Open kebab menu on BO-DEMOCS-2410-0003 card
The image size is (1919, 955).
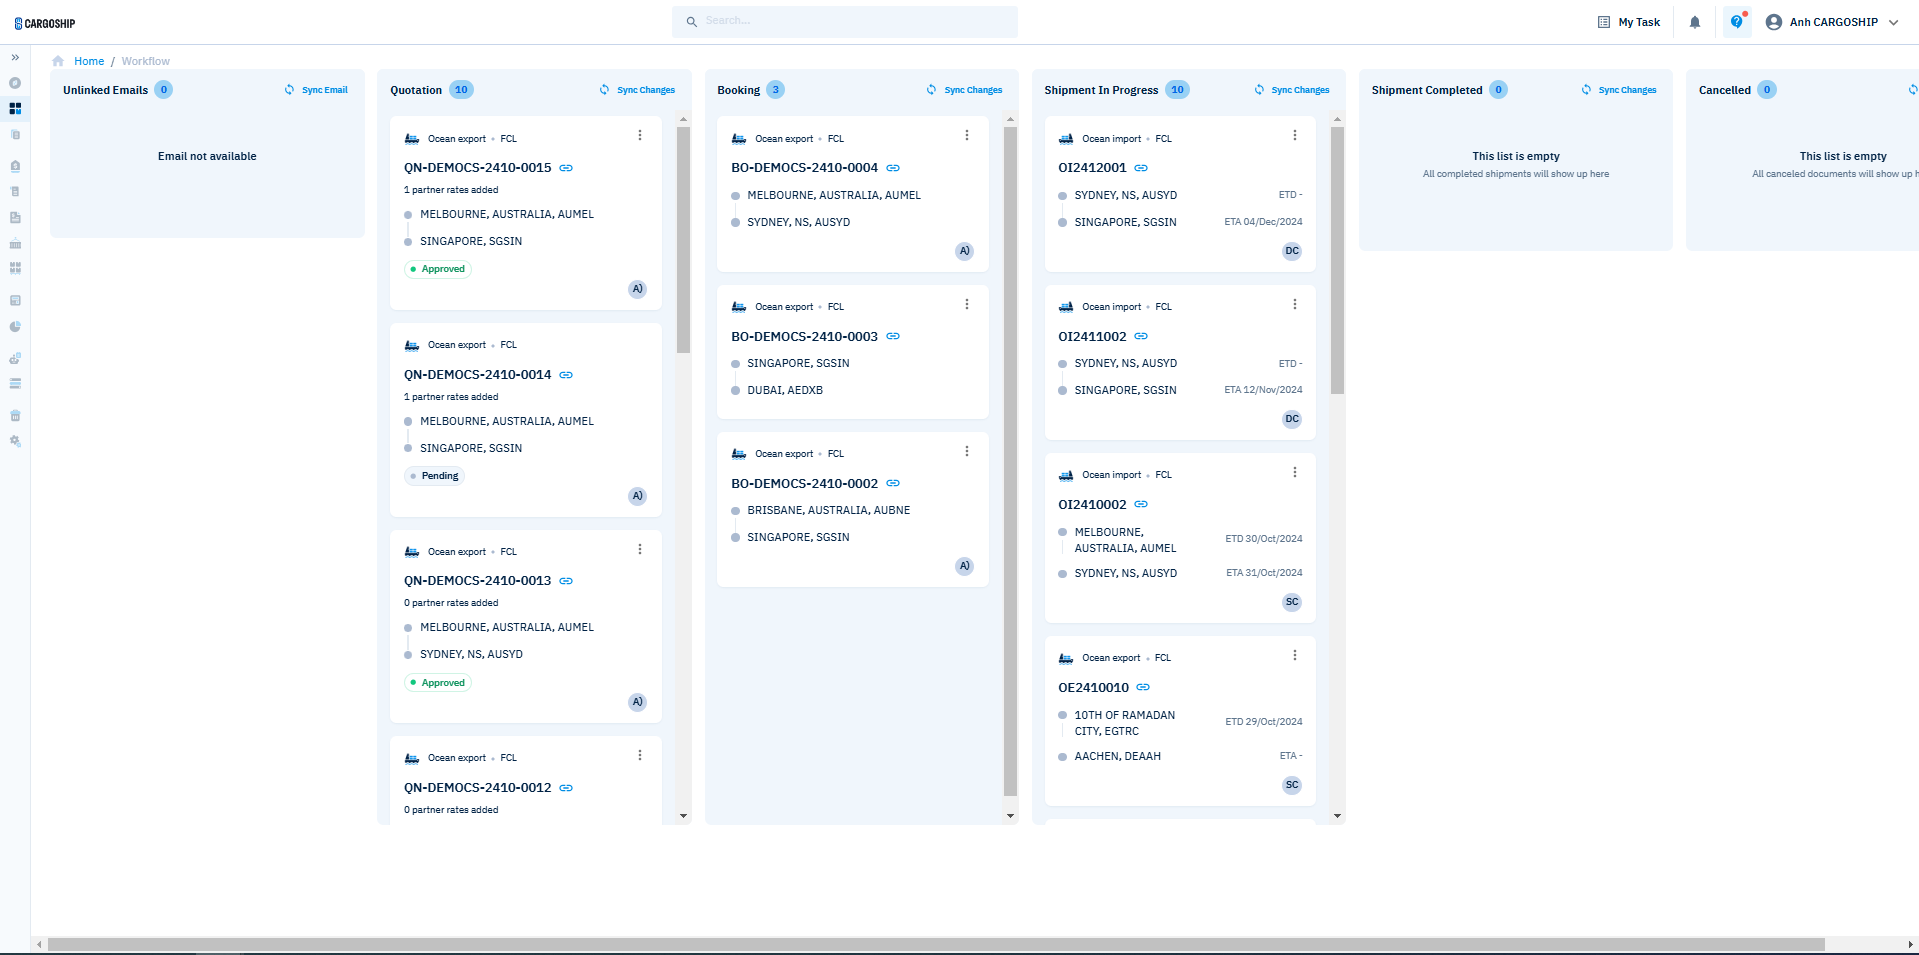pyautogui.click(x=967, y=305)
